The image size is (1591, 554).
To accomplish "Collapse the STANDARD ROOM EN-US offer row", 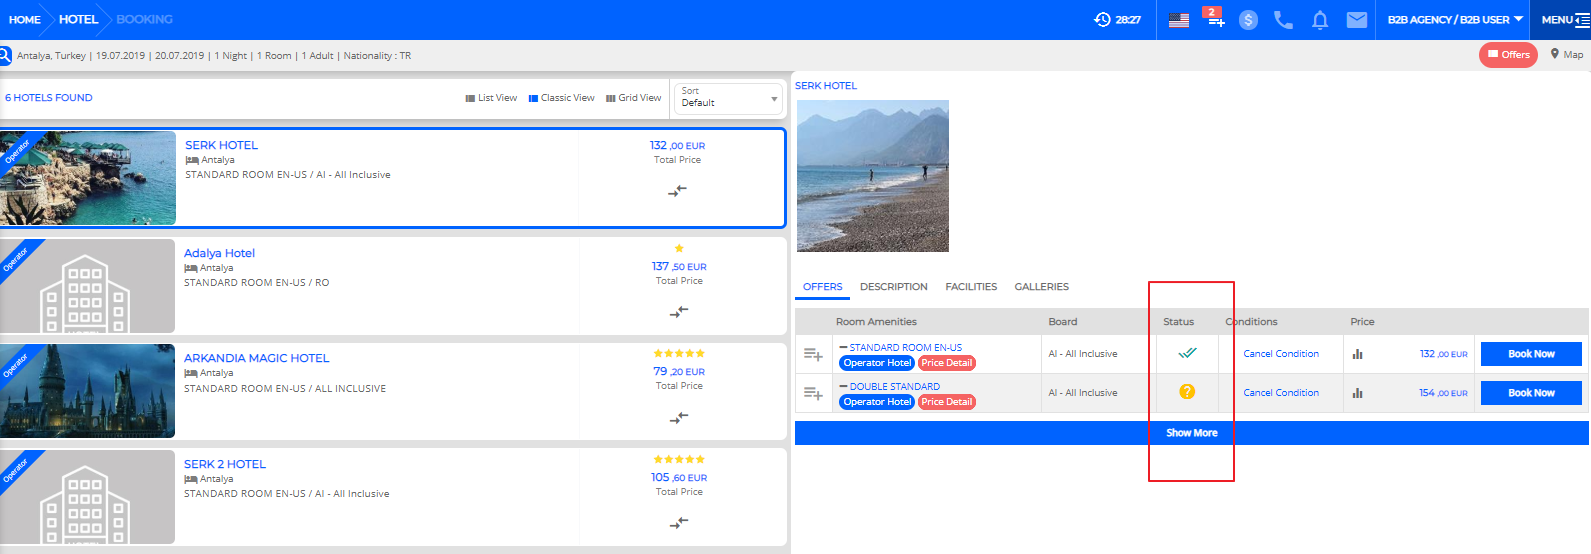I will coord(843,347).
